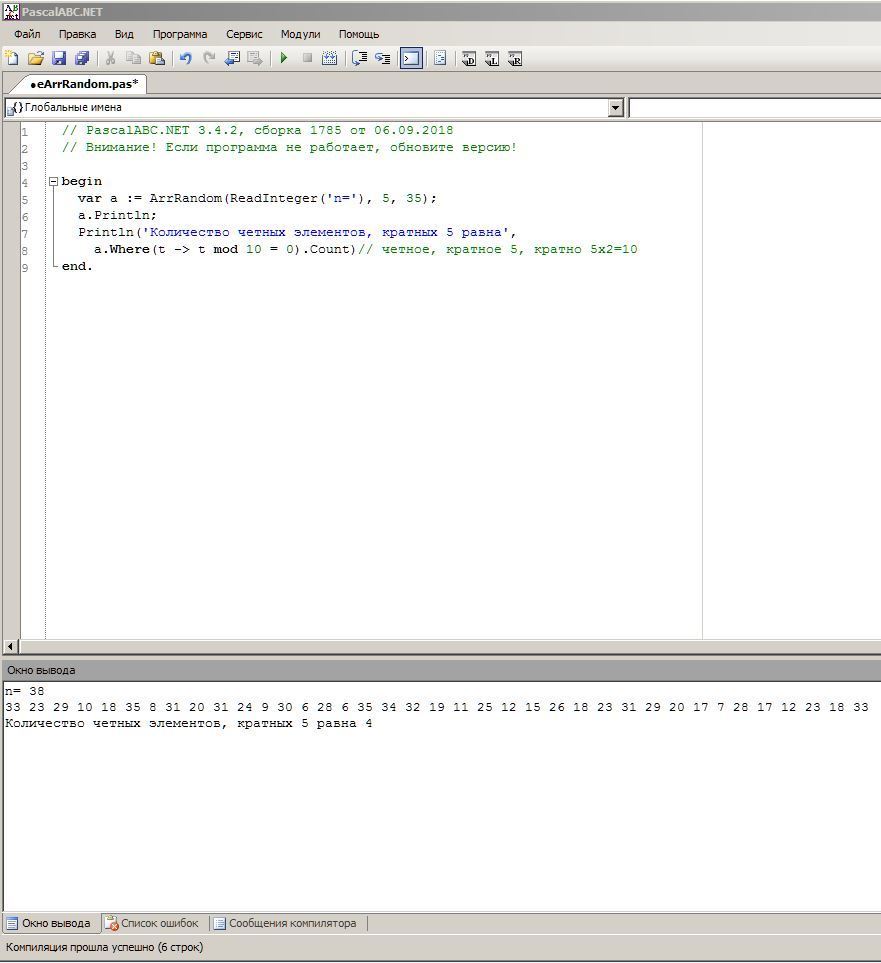The height and width of the screenshot is (963, 881).
Task: Select the eArrRandom.pas tab
Action: [x=84, y=84]
